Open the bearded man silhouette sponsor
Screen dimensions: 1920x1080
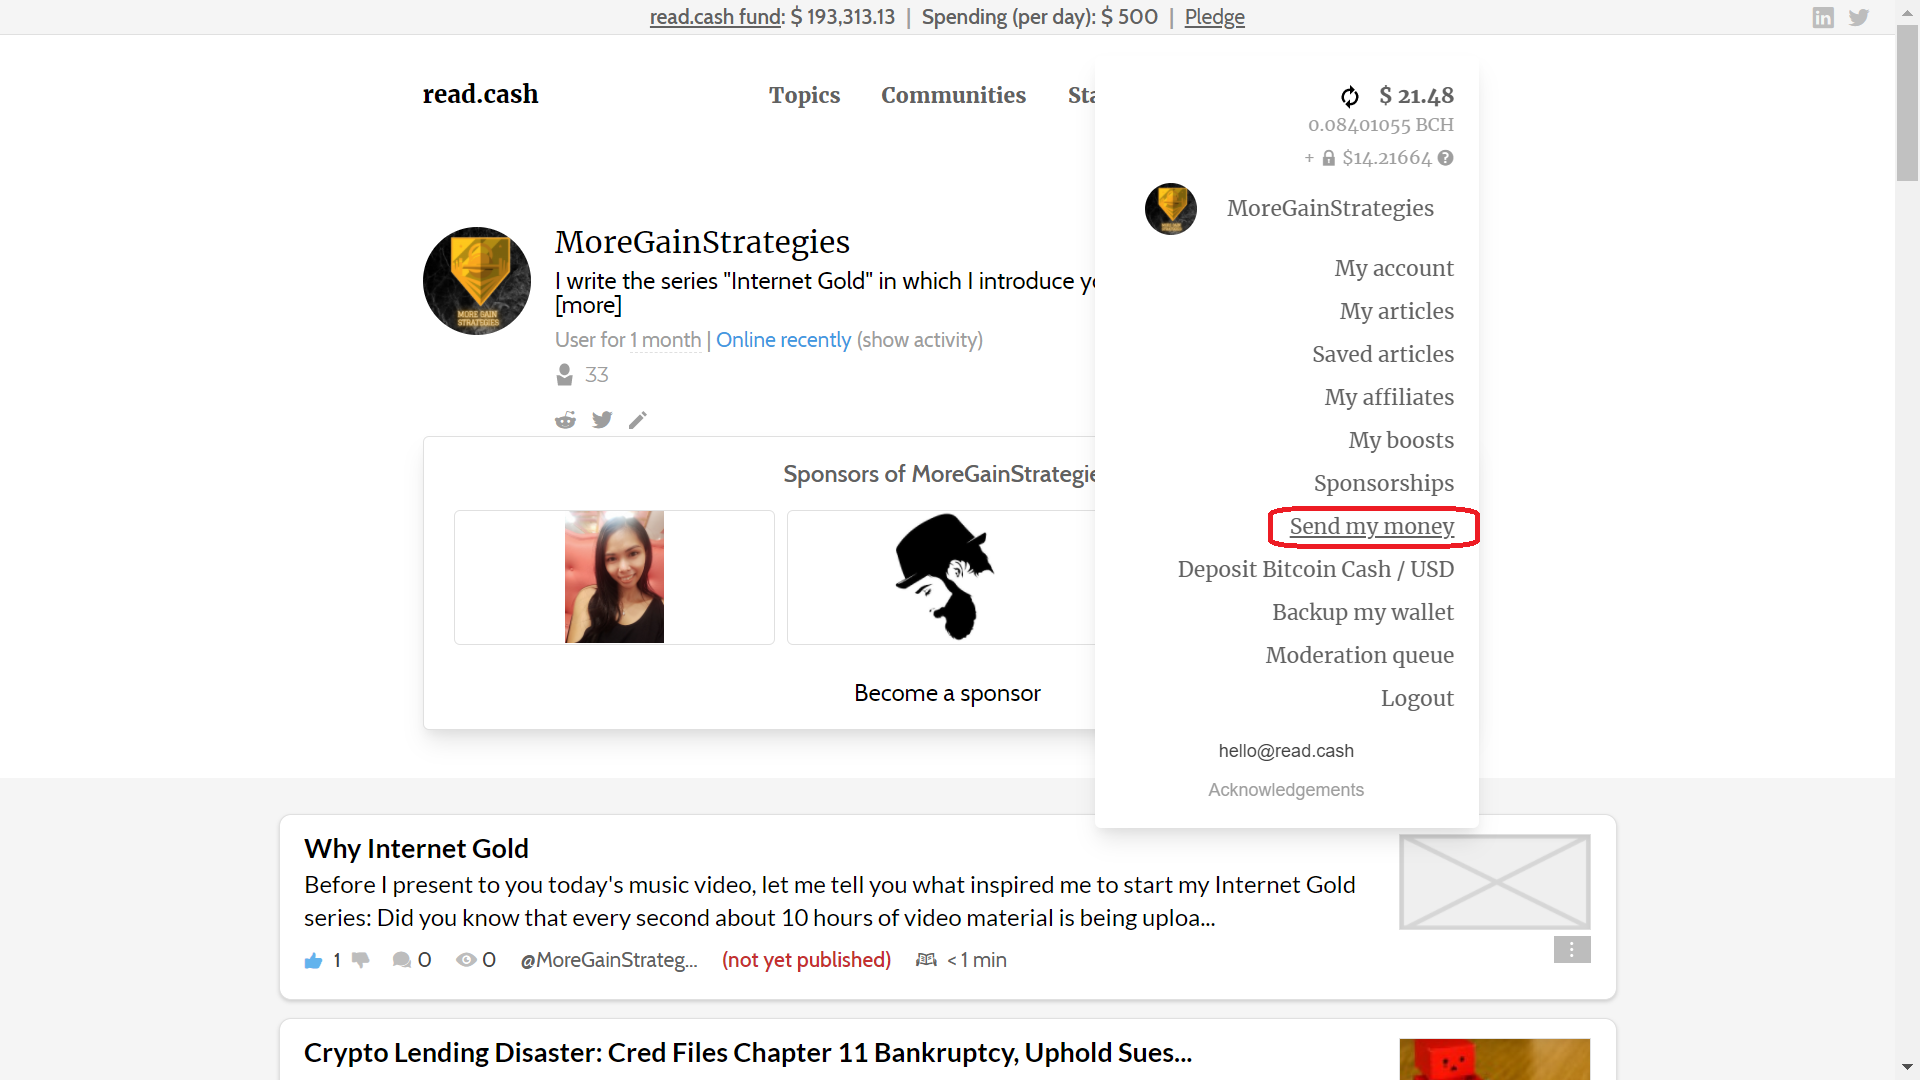point(944,577)
